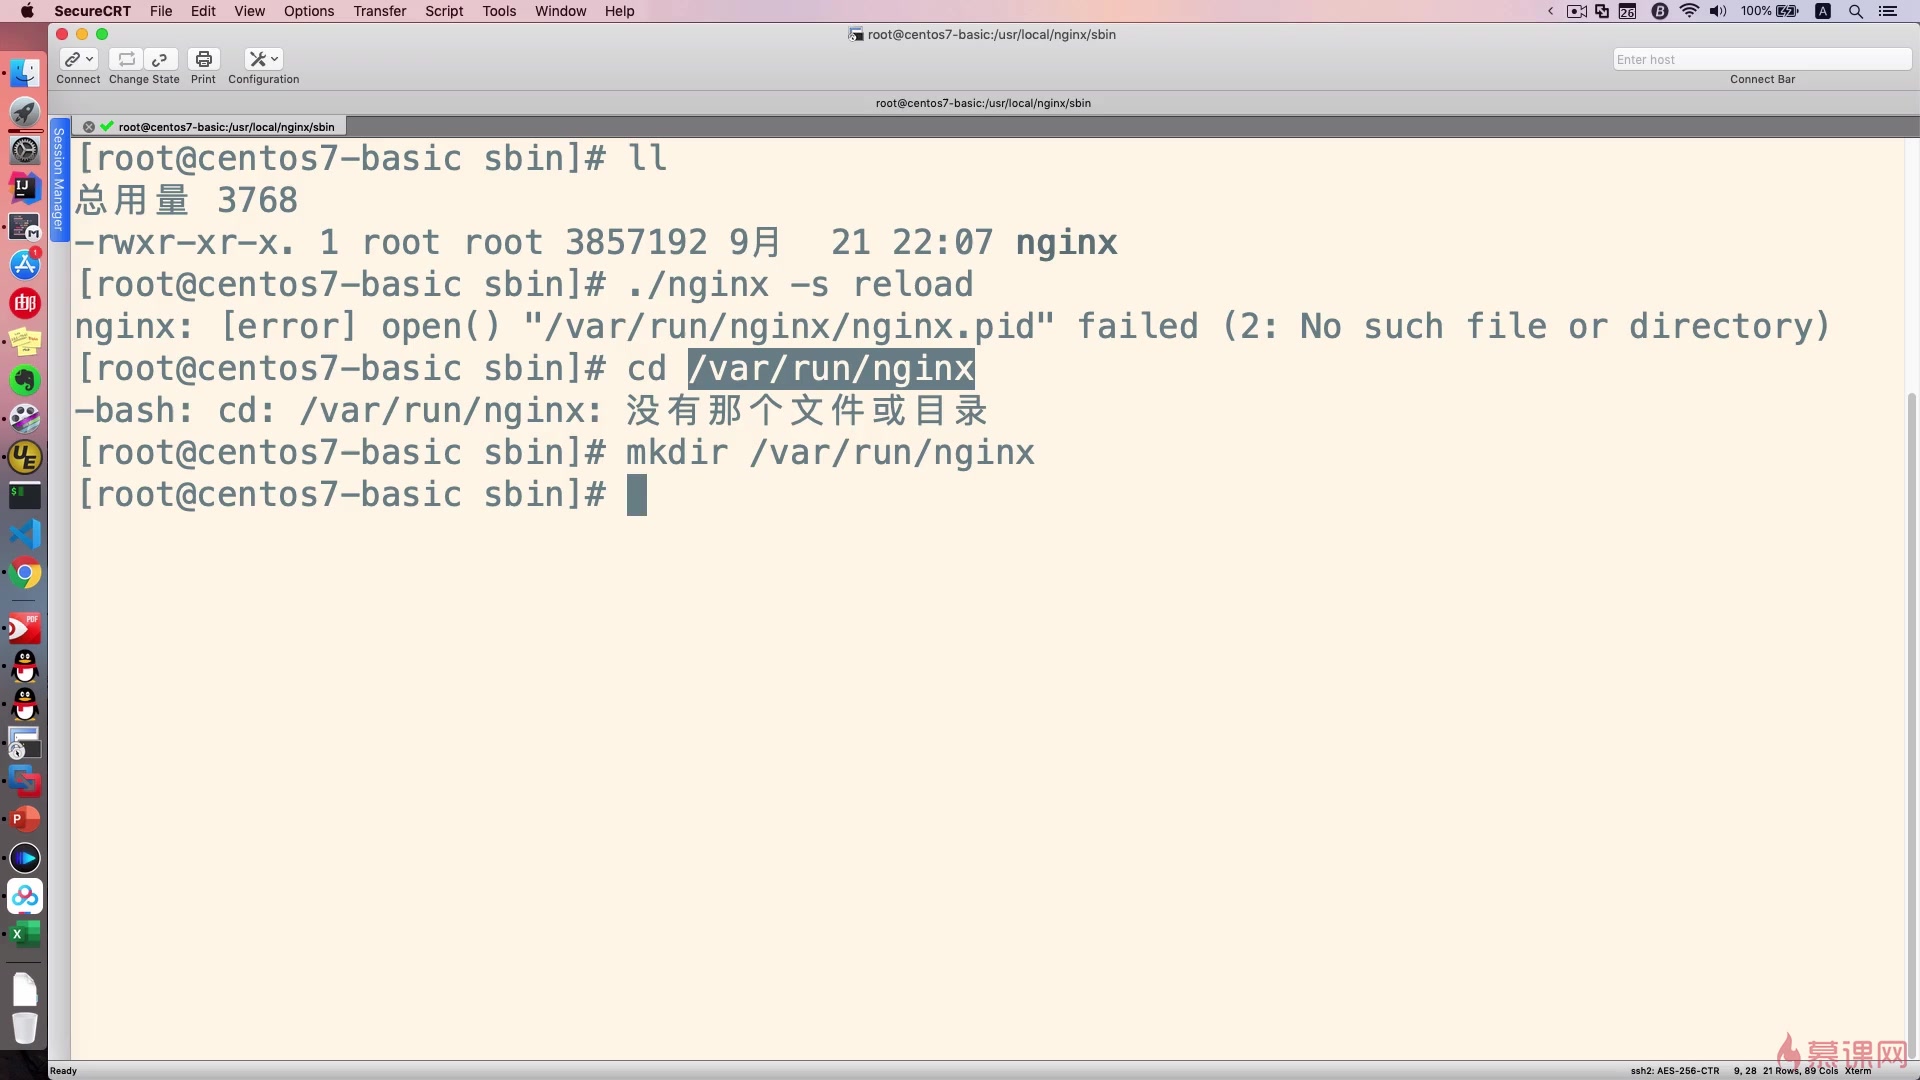Viewport: 1920px width, 1080px height.
Task: Click the Connect link icon
Action: tap(72, 59)
